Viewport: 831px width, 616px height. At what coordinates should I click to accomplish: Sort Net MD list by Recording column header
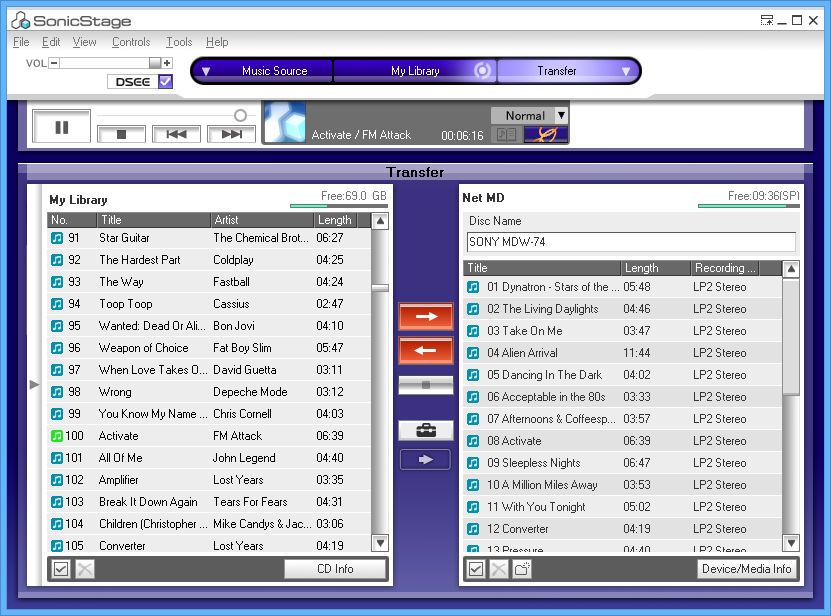click(725, 268)
